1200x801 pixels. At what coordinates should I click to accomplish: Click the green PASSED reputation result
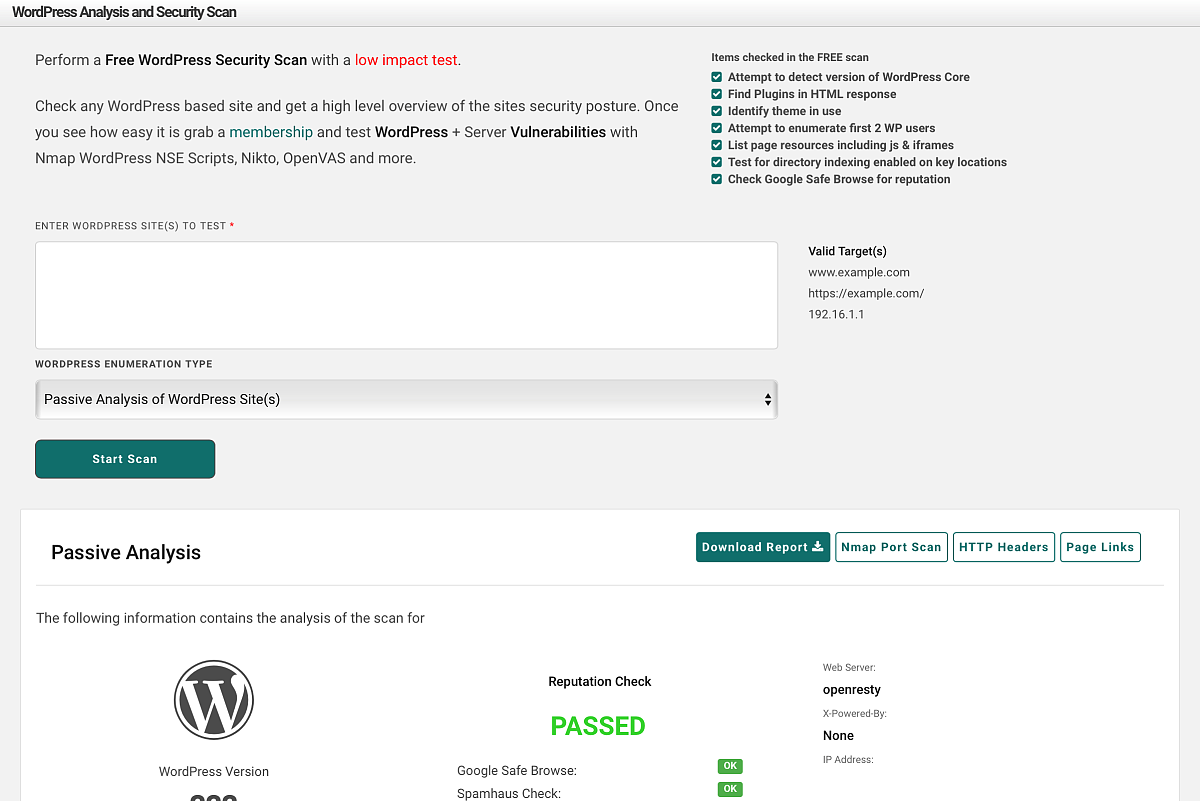click(598, 726)
